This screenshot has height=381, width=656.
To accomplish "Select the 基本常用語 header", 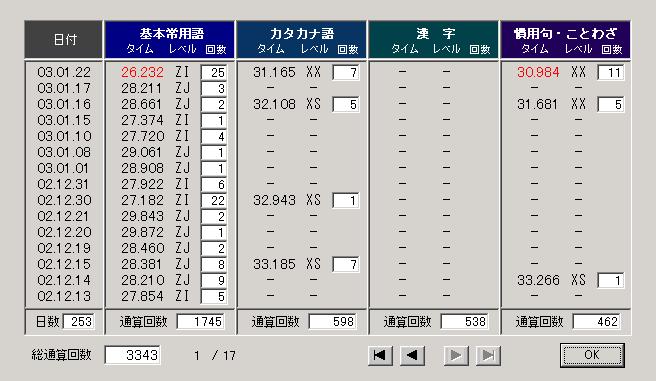I will (x=170, y=40).
